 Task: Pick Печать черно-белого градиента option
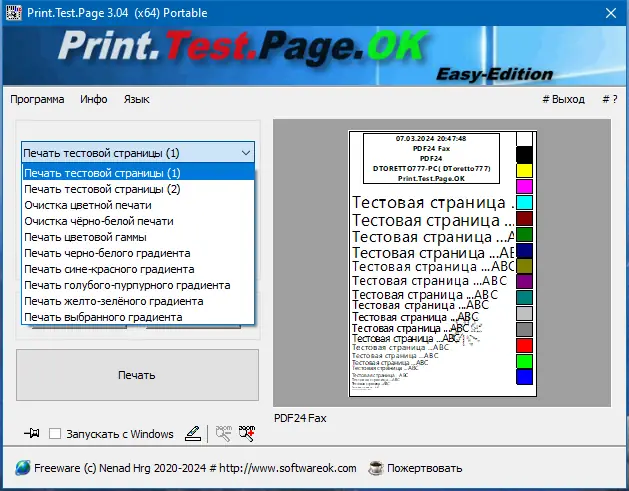click(138, 253)
